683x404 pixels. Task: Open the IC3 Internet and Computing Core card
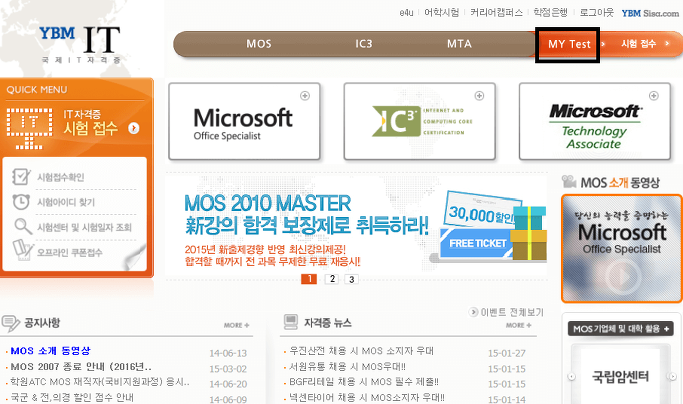tap(419, 122)
